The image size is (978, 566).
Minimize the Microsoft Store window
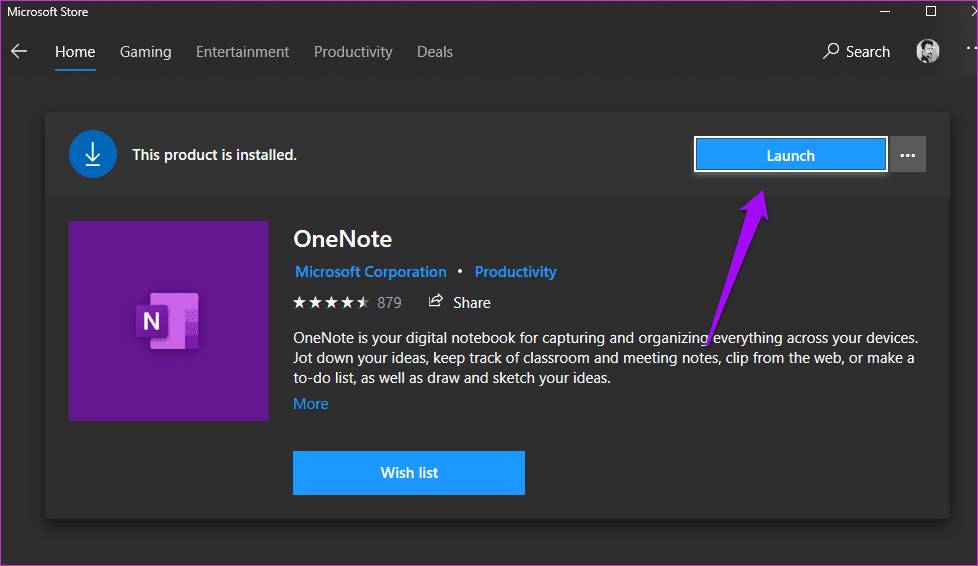[884, 11]
